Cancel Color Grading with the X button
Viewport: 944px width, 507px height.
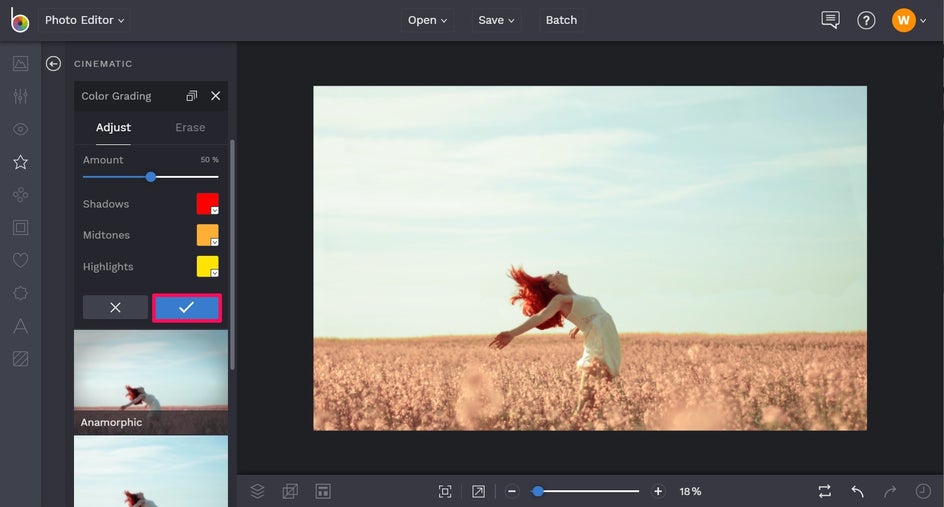pos(115,308)
